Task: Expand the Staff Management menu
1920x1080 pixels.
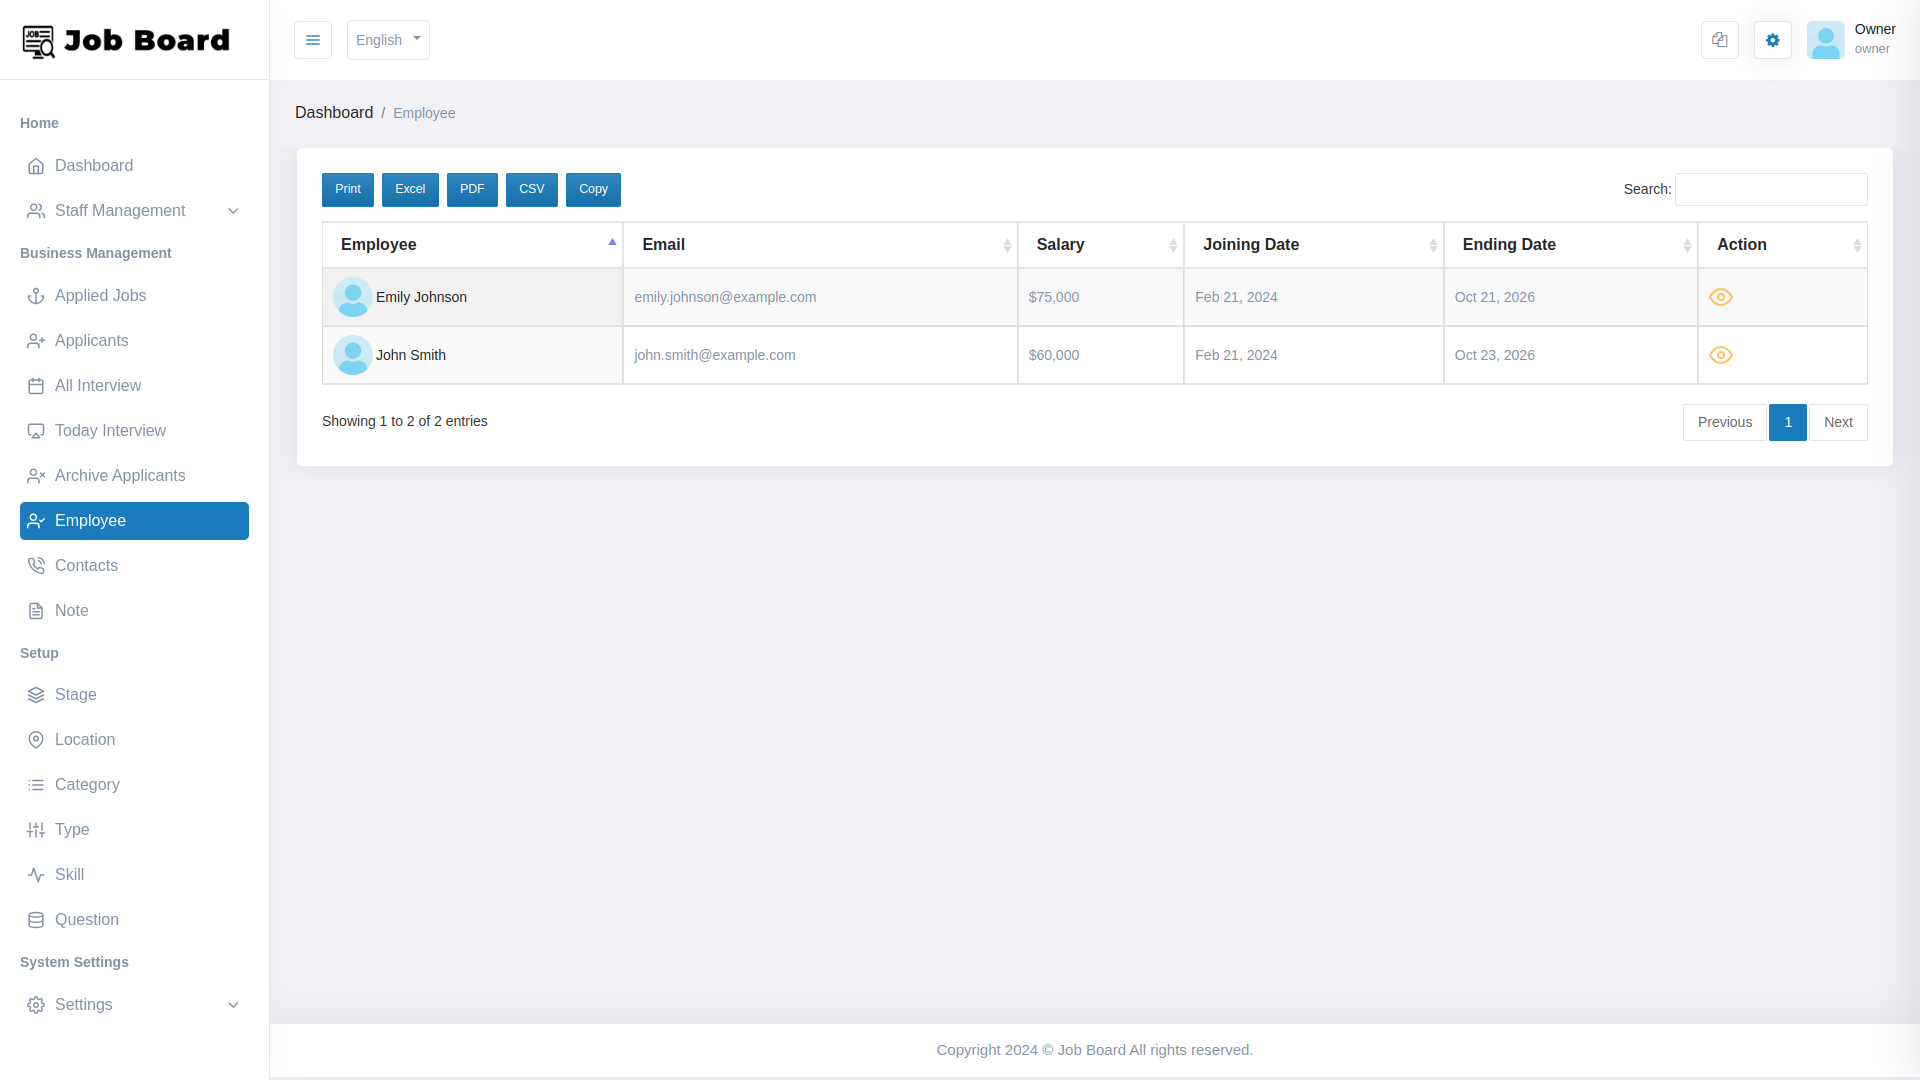Action: pos(120,210)
